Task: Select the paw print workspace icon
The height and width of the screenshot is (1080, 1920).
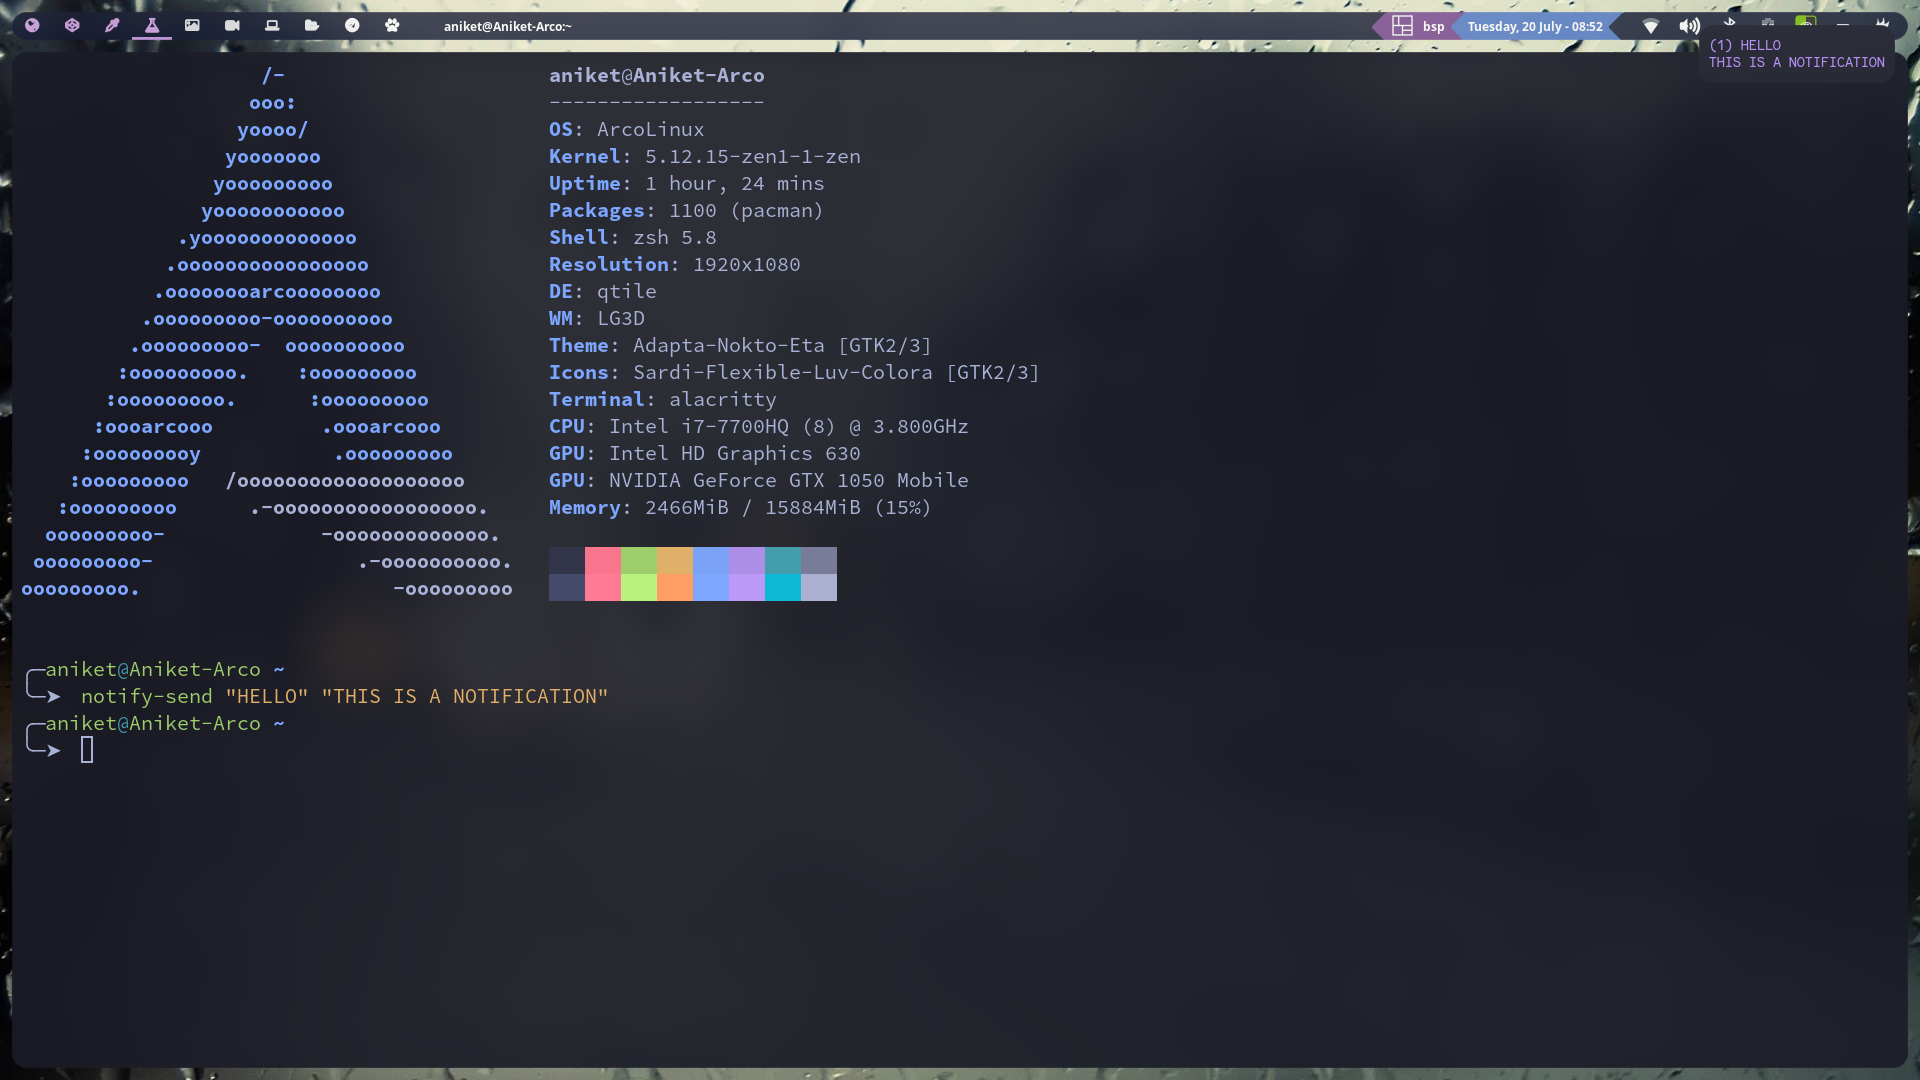Action: (392, 26)
